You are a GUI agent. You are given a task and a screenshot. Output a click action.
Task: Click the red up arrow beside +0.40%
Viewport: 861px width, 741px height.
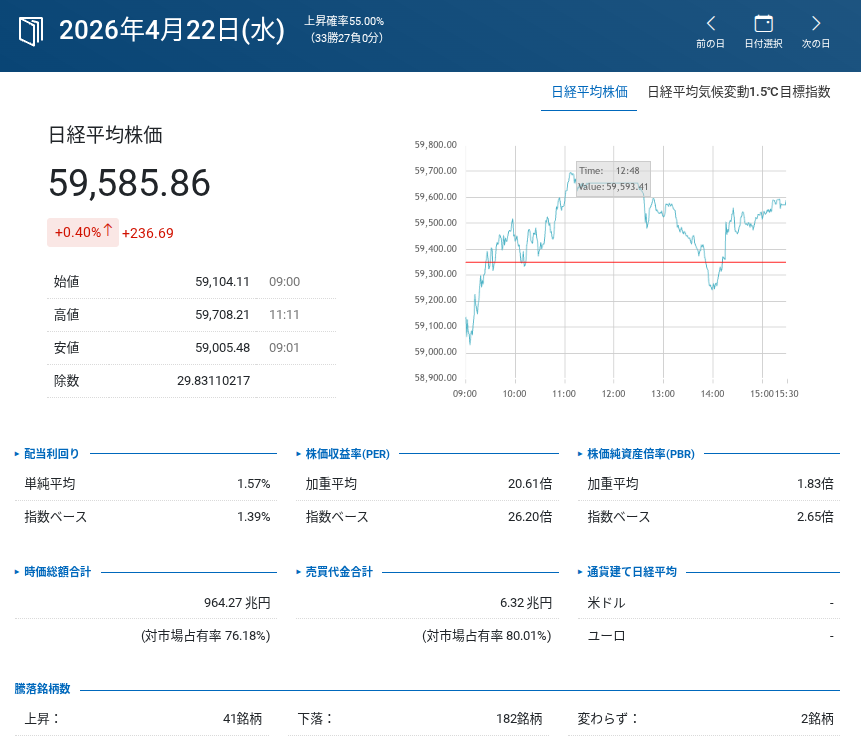pos(108,231)
